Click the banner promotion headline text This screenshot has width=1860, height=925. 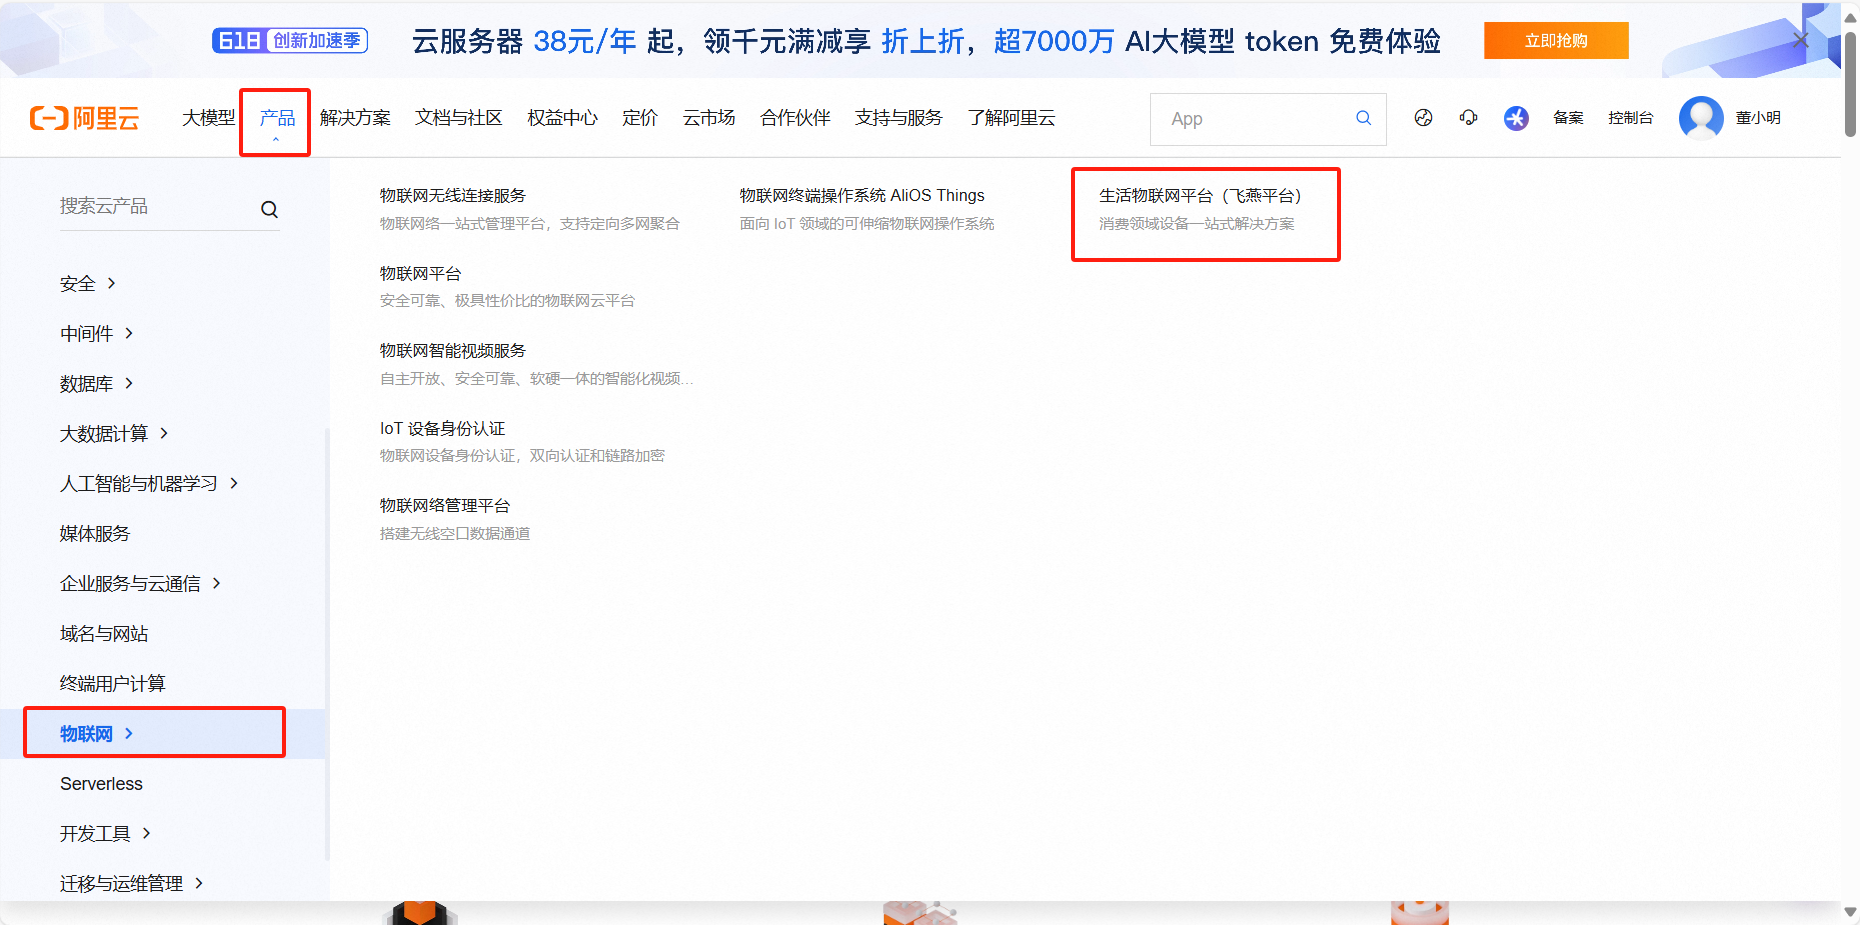[x=926, y=41]
